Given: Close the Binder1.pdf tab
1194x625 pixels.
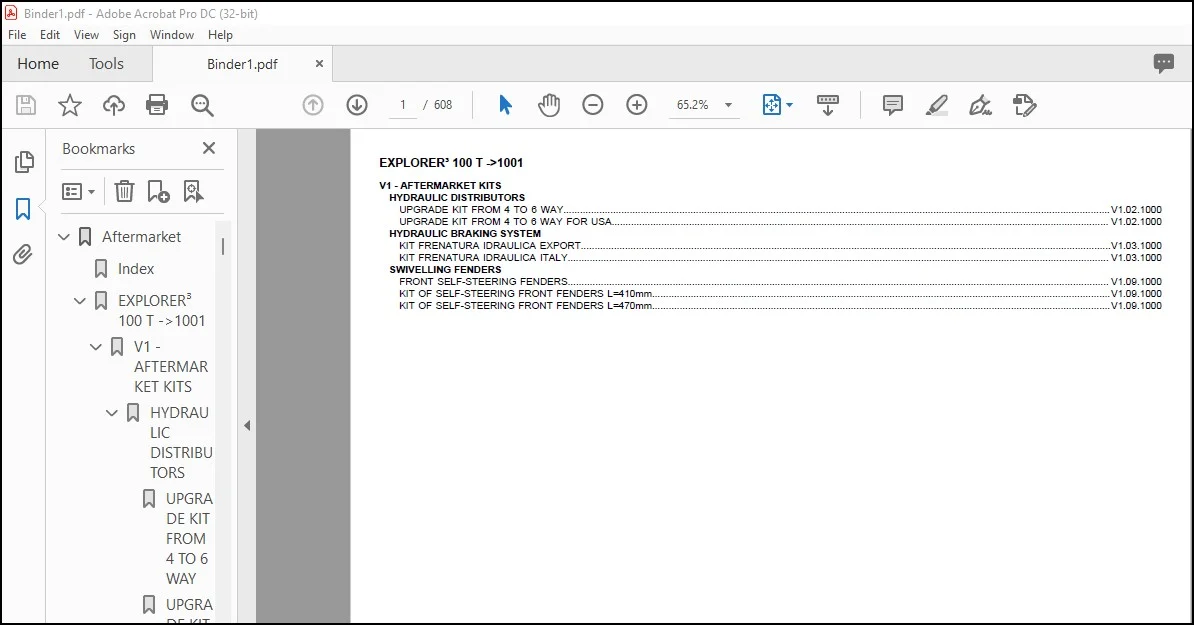Looking at the screenshot, I should coord(319,64).
